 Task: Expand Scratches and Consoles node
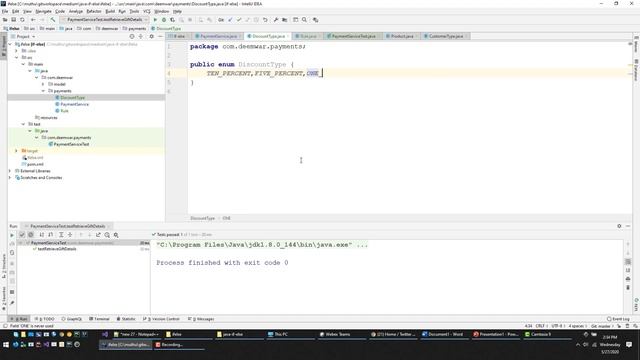pyautogui.click(x=10, y=178)
